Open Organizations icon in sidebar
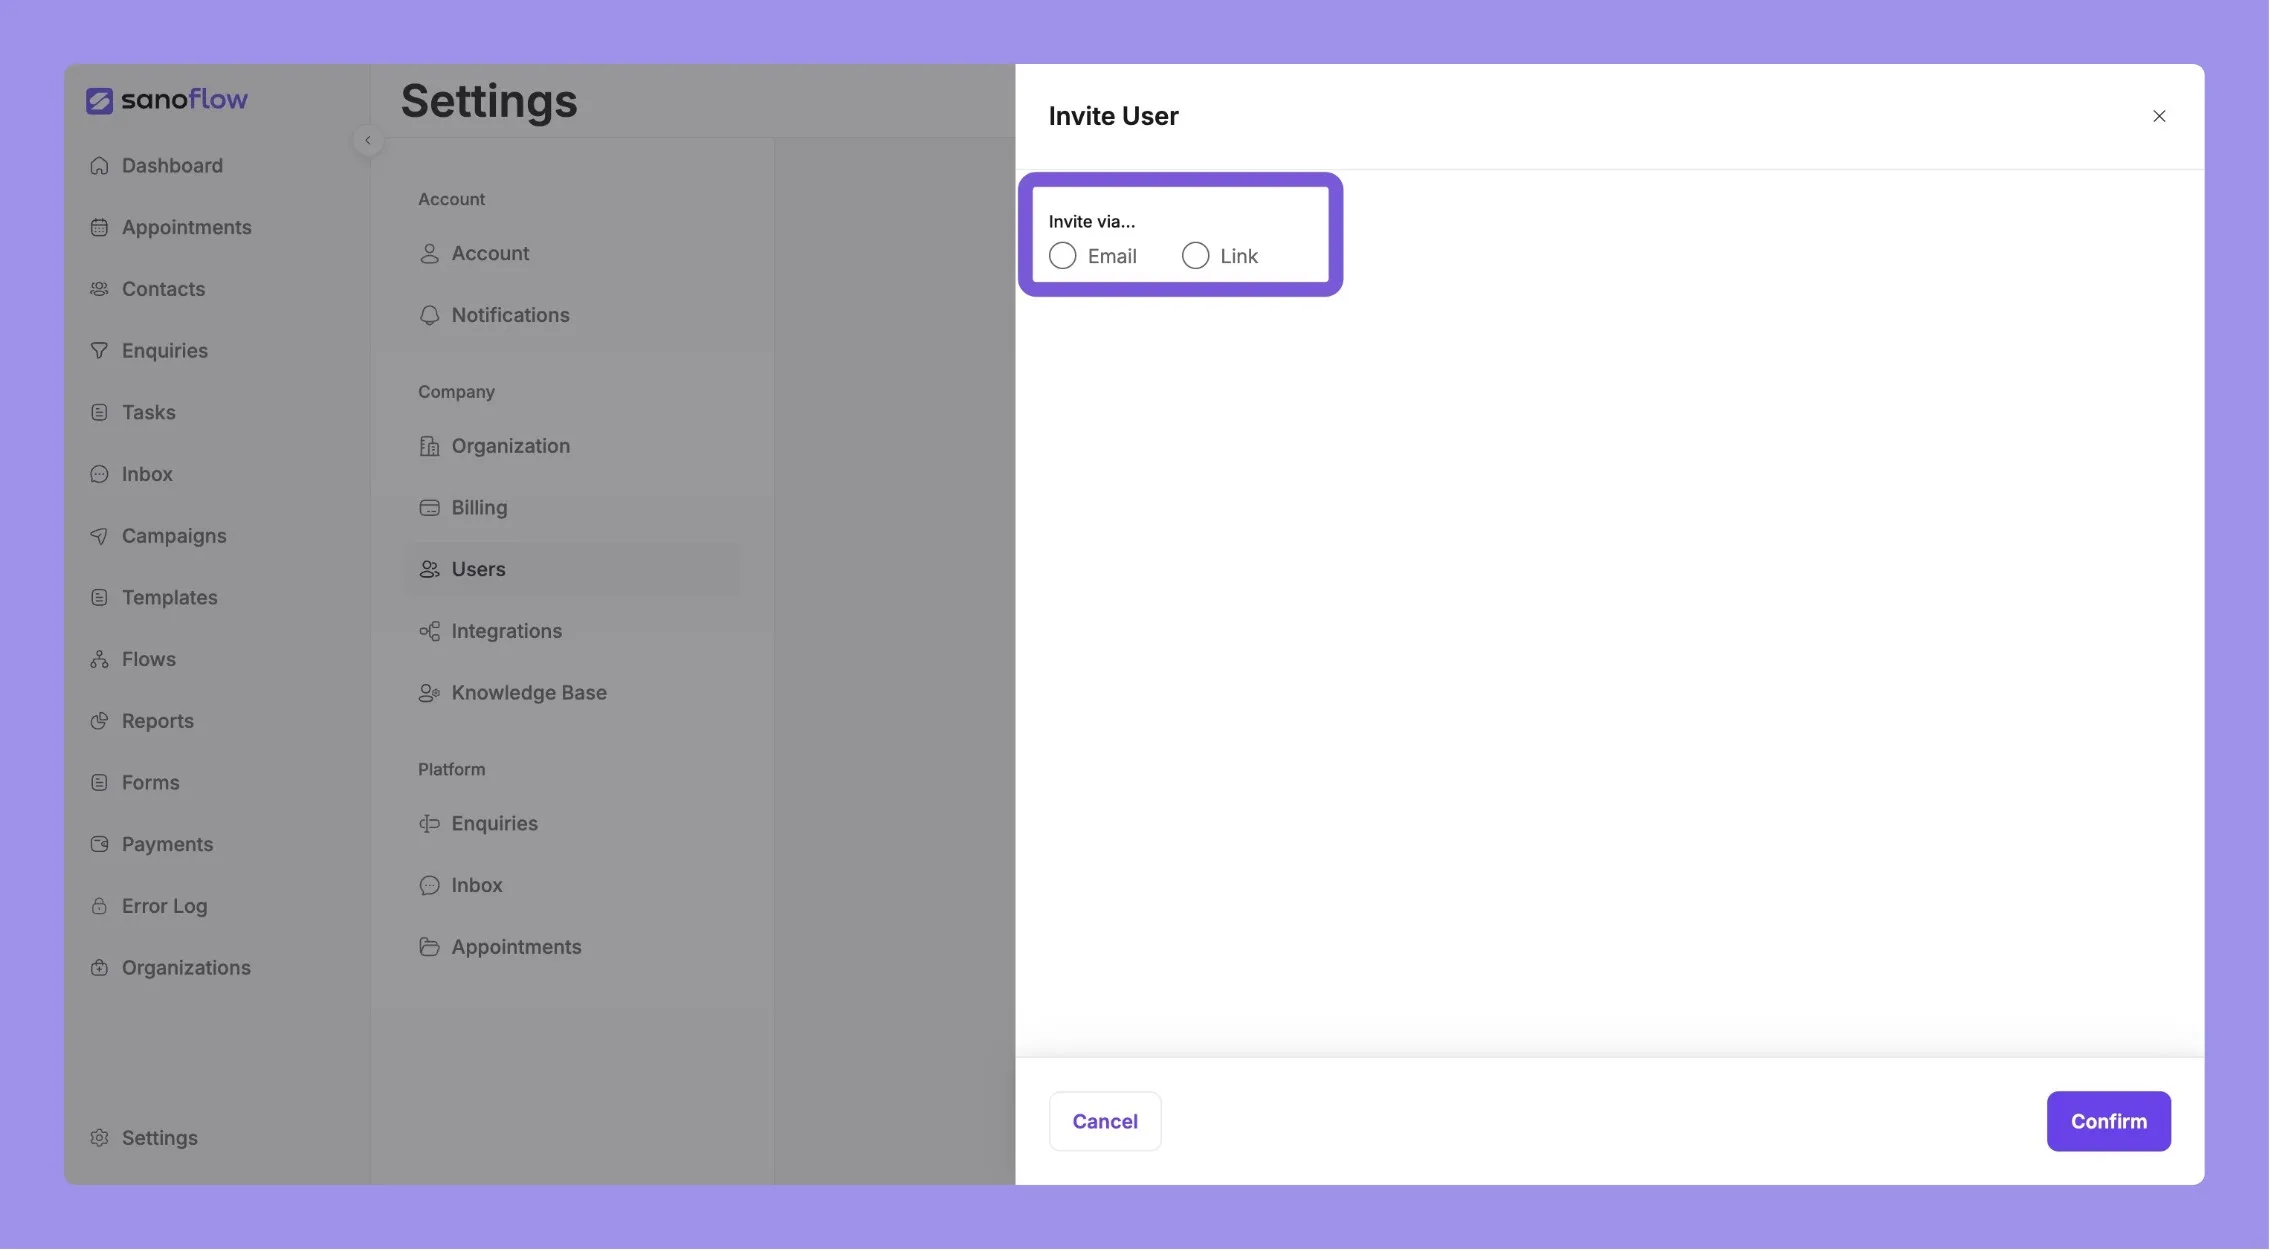This screenshot has width=2270, height=1250. click(99, 968)
